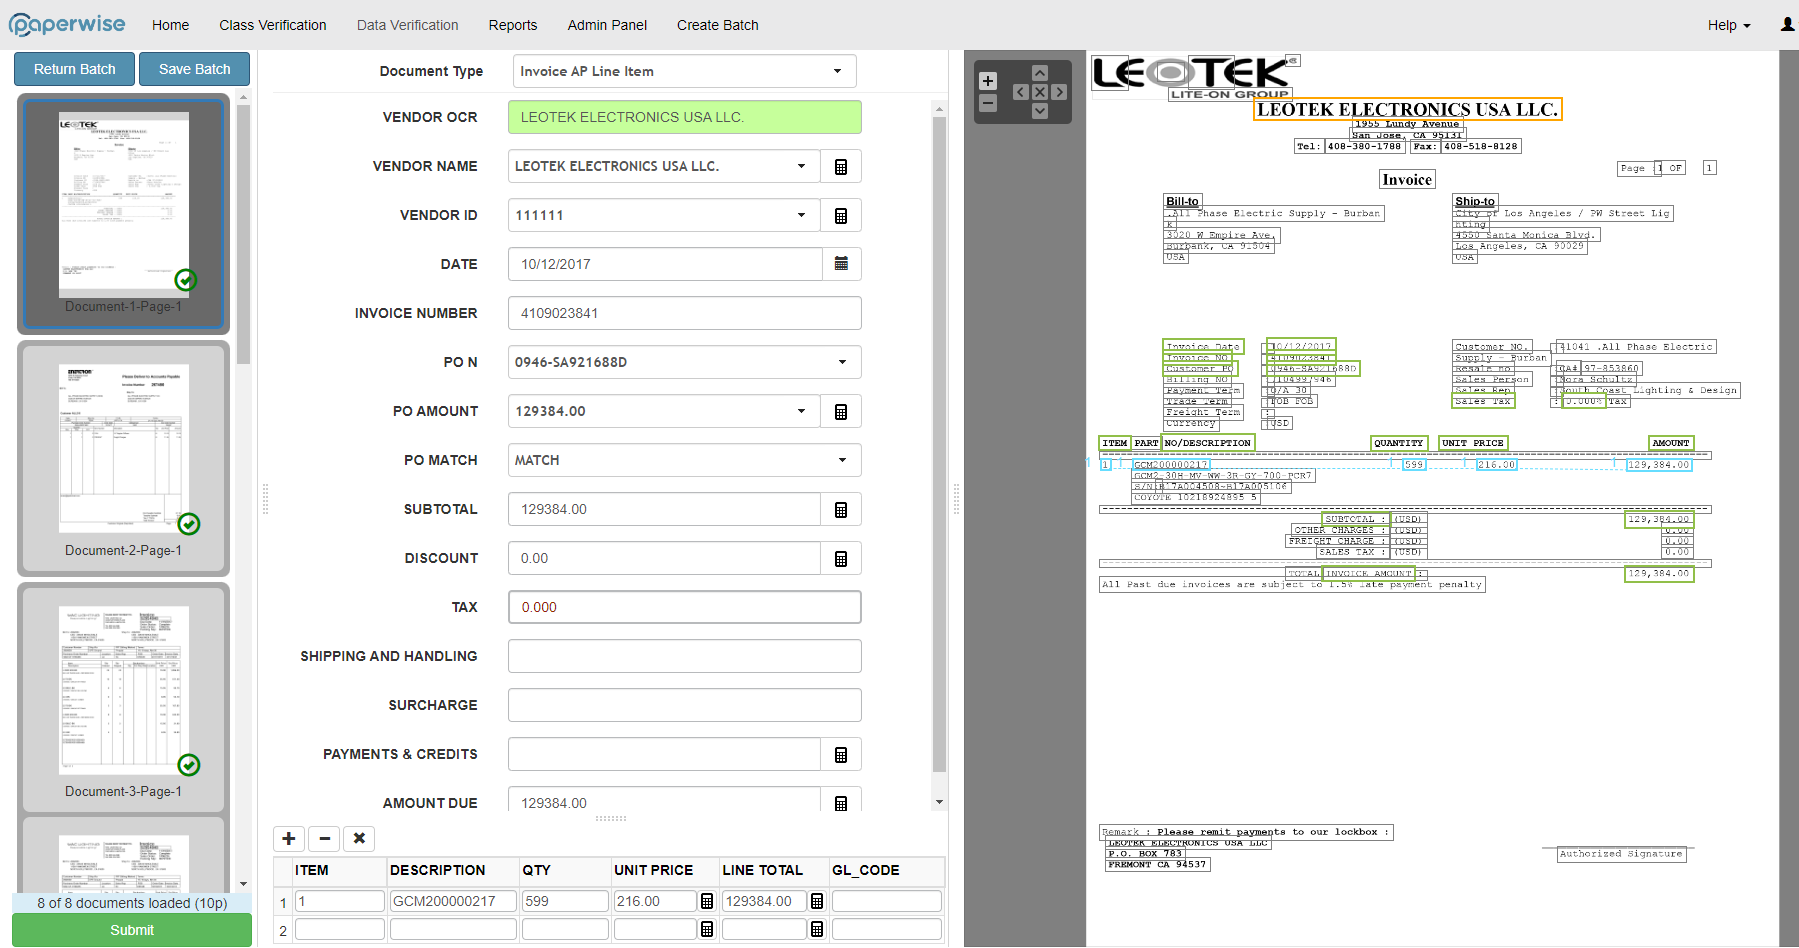1799x948 pixels.
Task: Open Data Verification
Action: (408, 25)
